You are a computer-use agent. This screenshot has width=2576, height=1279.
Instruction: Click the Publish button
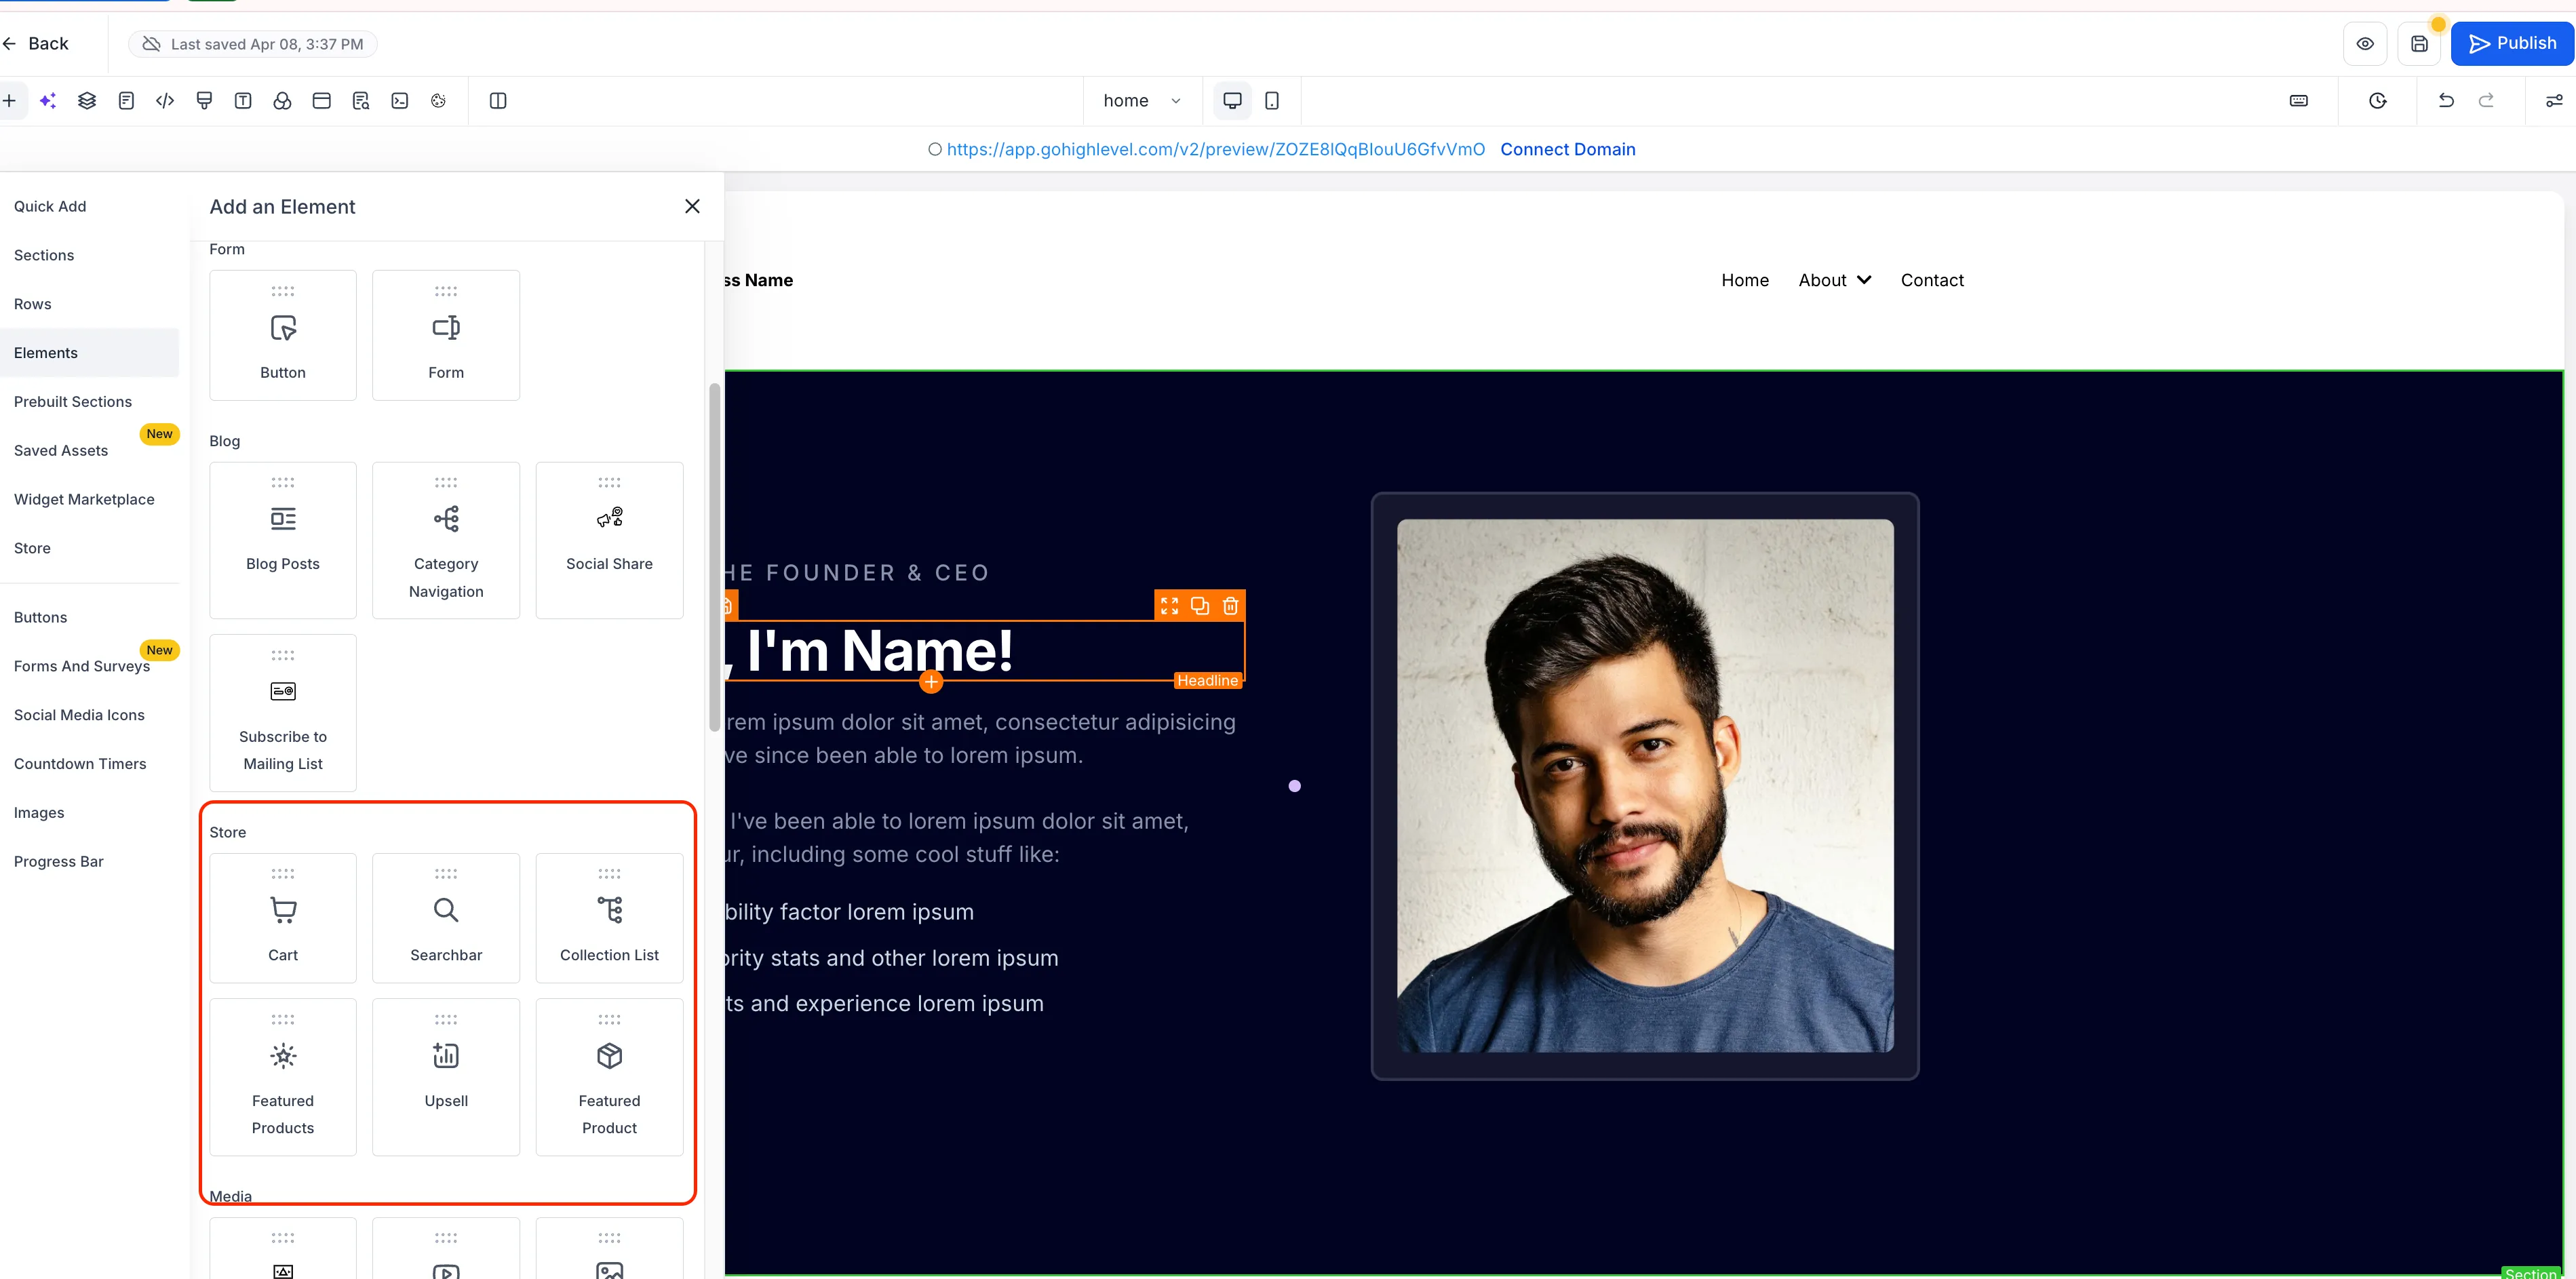tap(2511, 43)
